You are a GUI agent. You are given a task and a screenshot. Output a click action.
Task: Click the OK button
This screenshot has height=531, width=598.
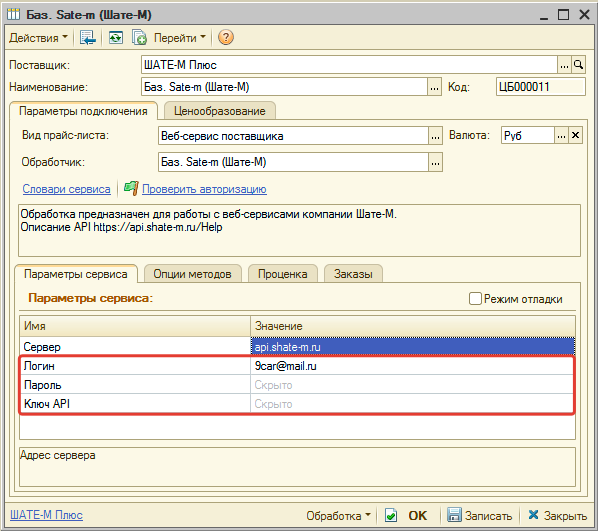point(417,515)
